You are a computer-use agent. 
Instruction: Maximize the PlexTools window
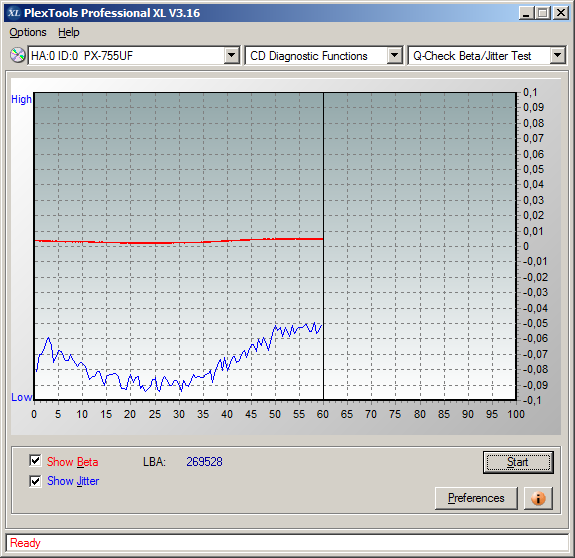(x=543, y=13)
